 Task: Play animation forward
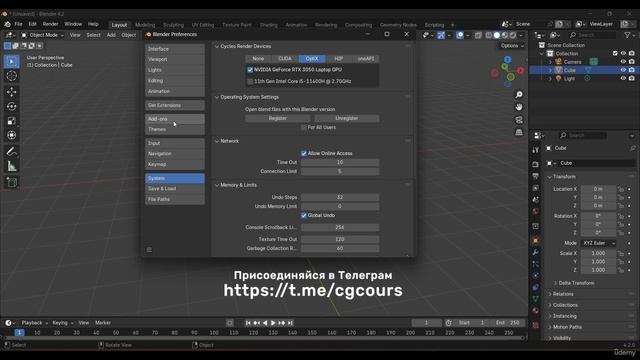273,323
